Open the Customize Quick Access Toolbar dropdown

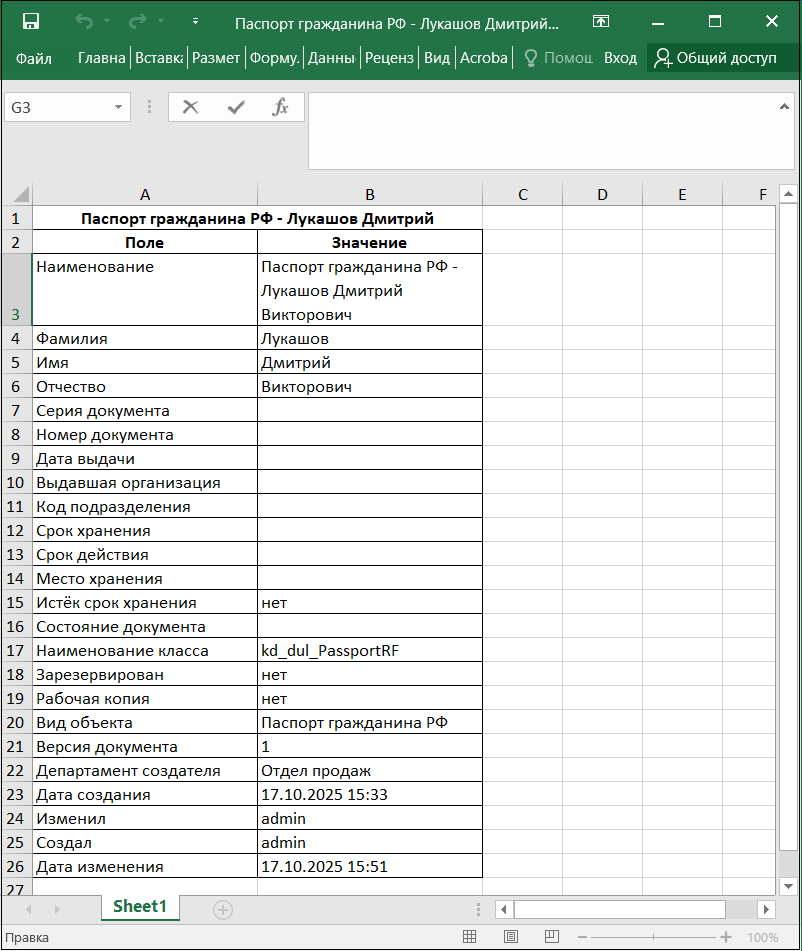pos(195,21)
